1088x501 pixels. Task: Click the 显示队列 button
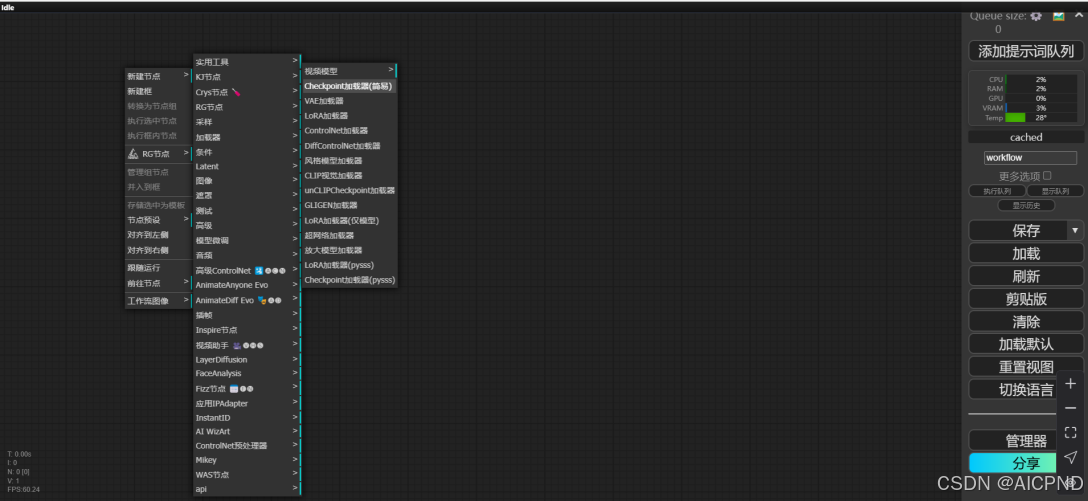click(x=1055, y=191)
